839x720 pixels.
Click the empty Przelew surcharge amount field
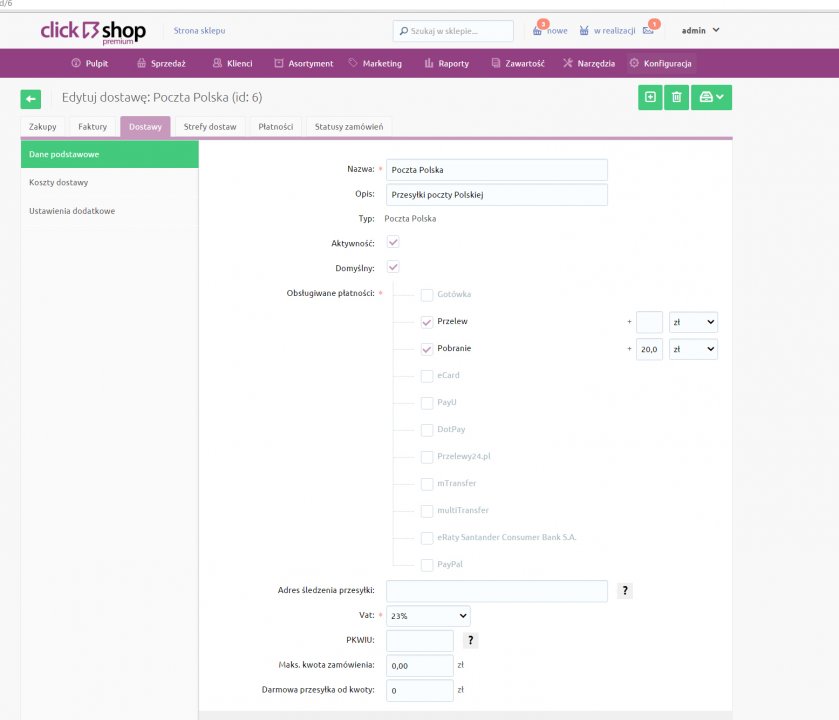(649, 322)
